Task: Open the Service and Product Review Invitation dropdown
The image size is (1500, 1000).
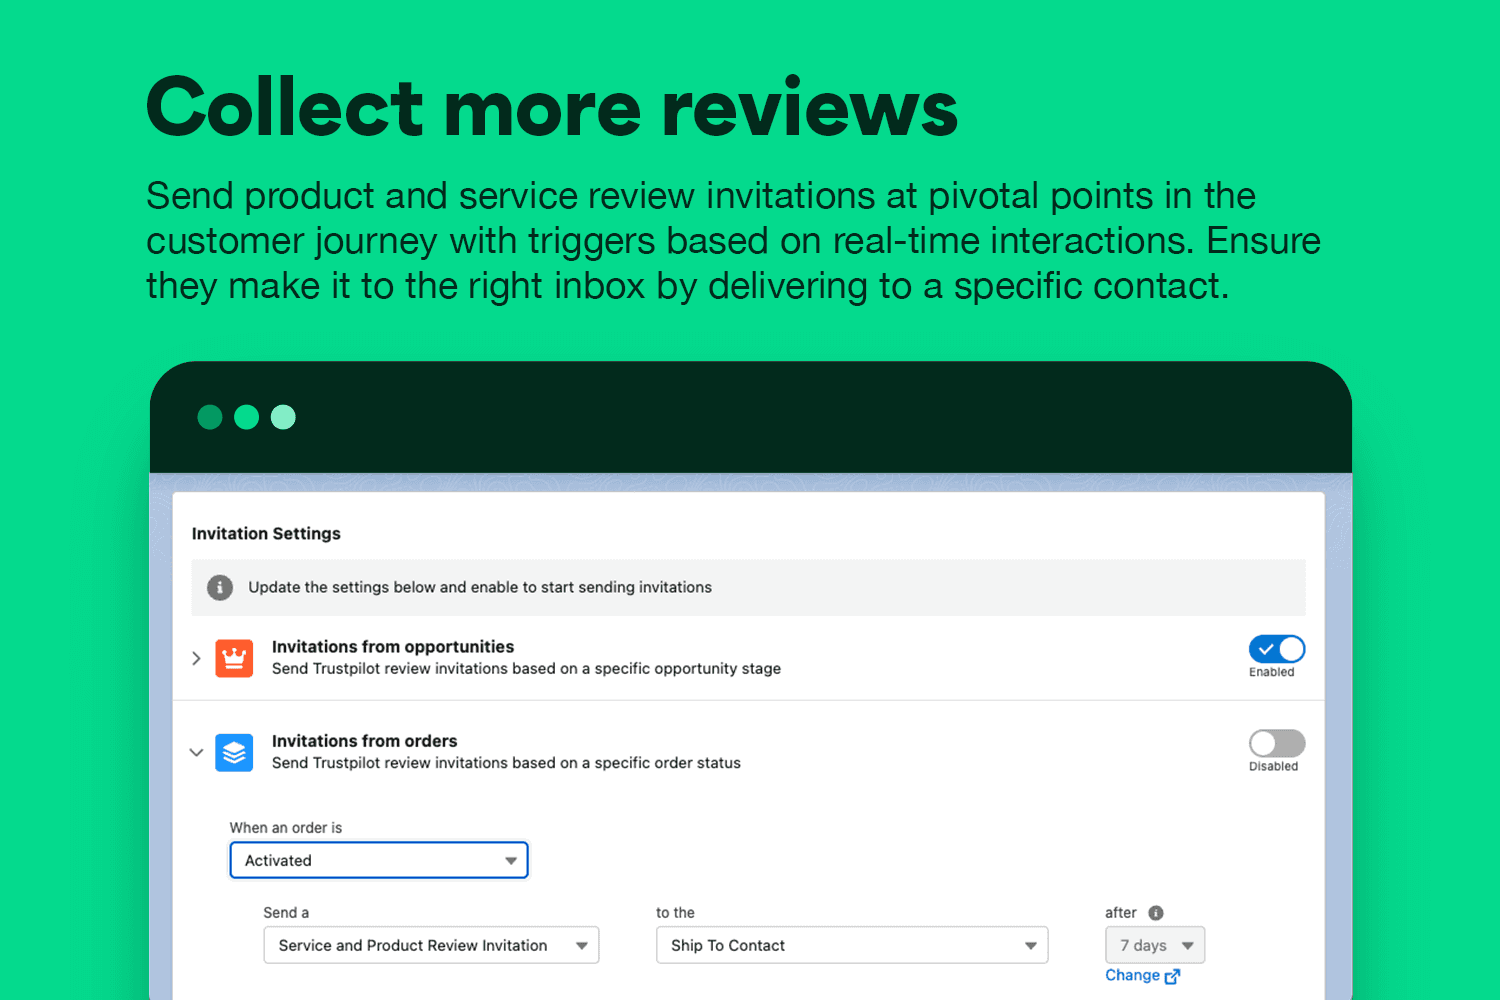Action: point(431,945)
